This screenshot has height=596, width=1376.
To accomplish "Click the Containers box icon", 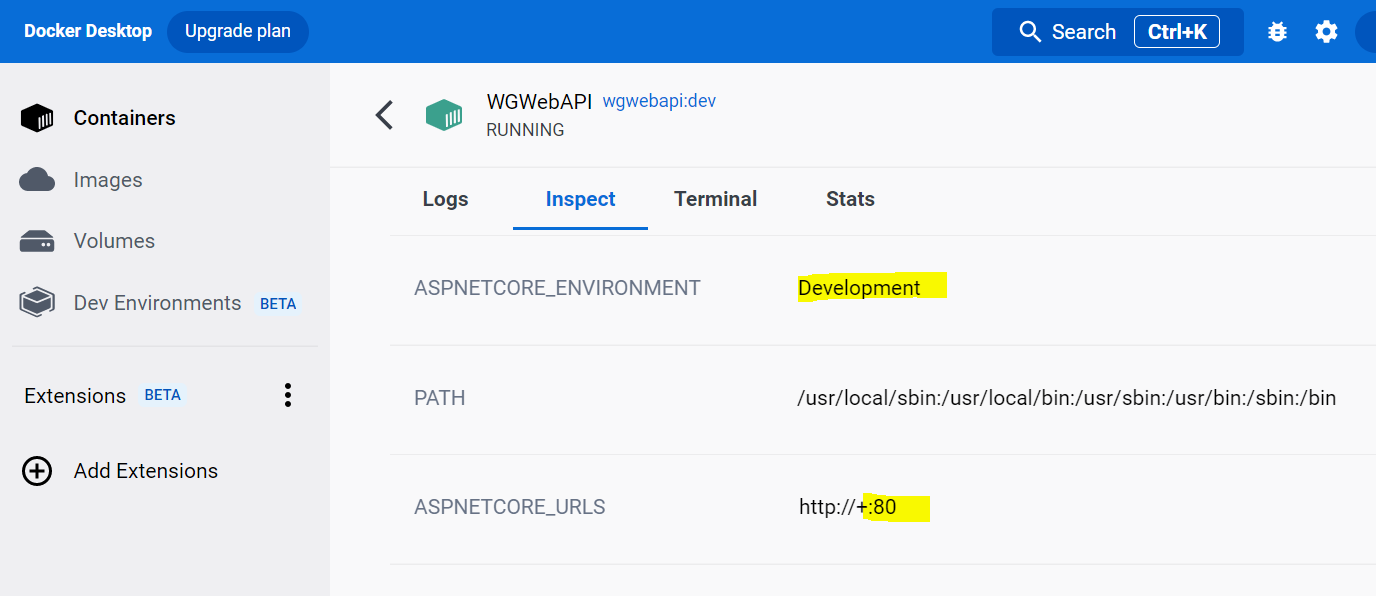I will (37, 118).
